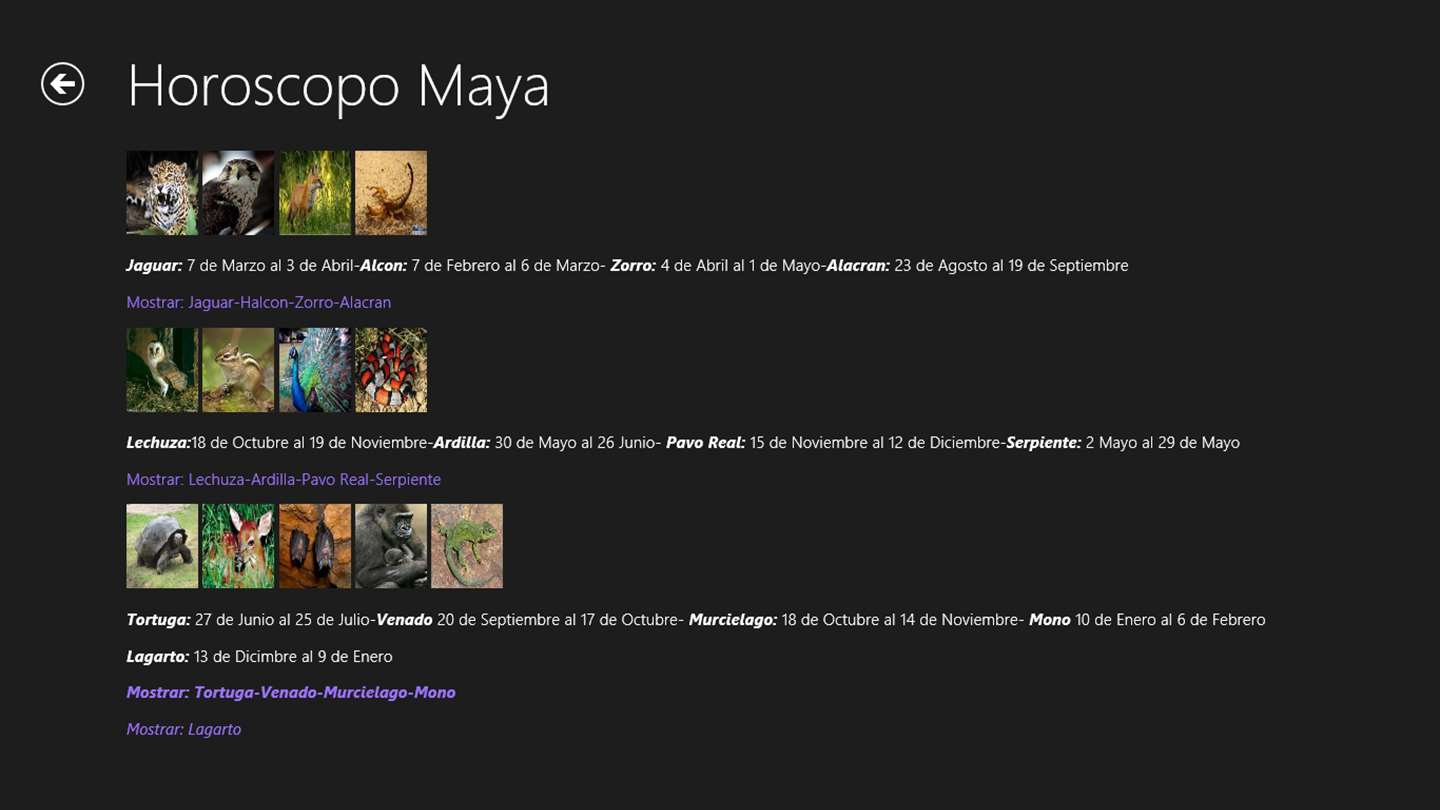1440x810 pixels.
Task: Click the Lagarto date range text line
Action: (x=260, y=656)
